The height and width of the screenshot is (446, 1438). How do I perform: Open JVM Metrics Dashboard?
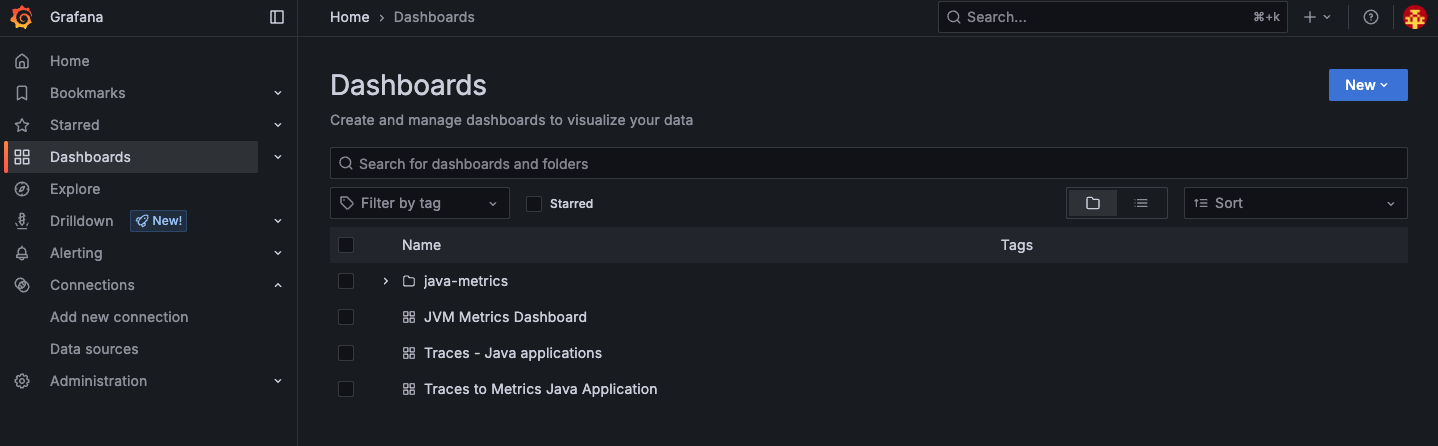click(505, 317)
